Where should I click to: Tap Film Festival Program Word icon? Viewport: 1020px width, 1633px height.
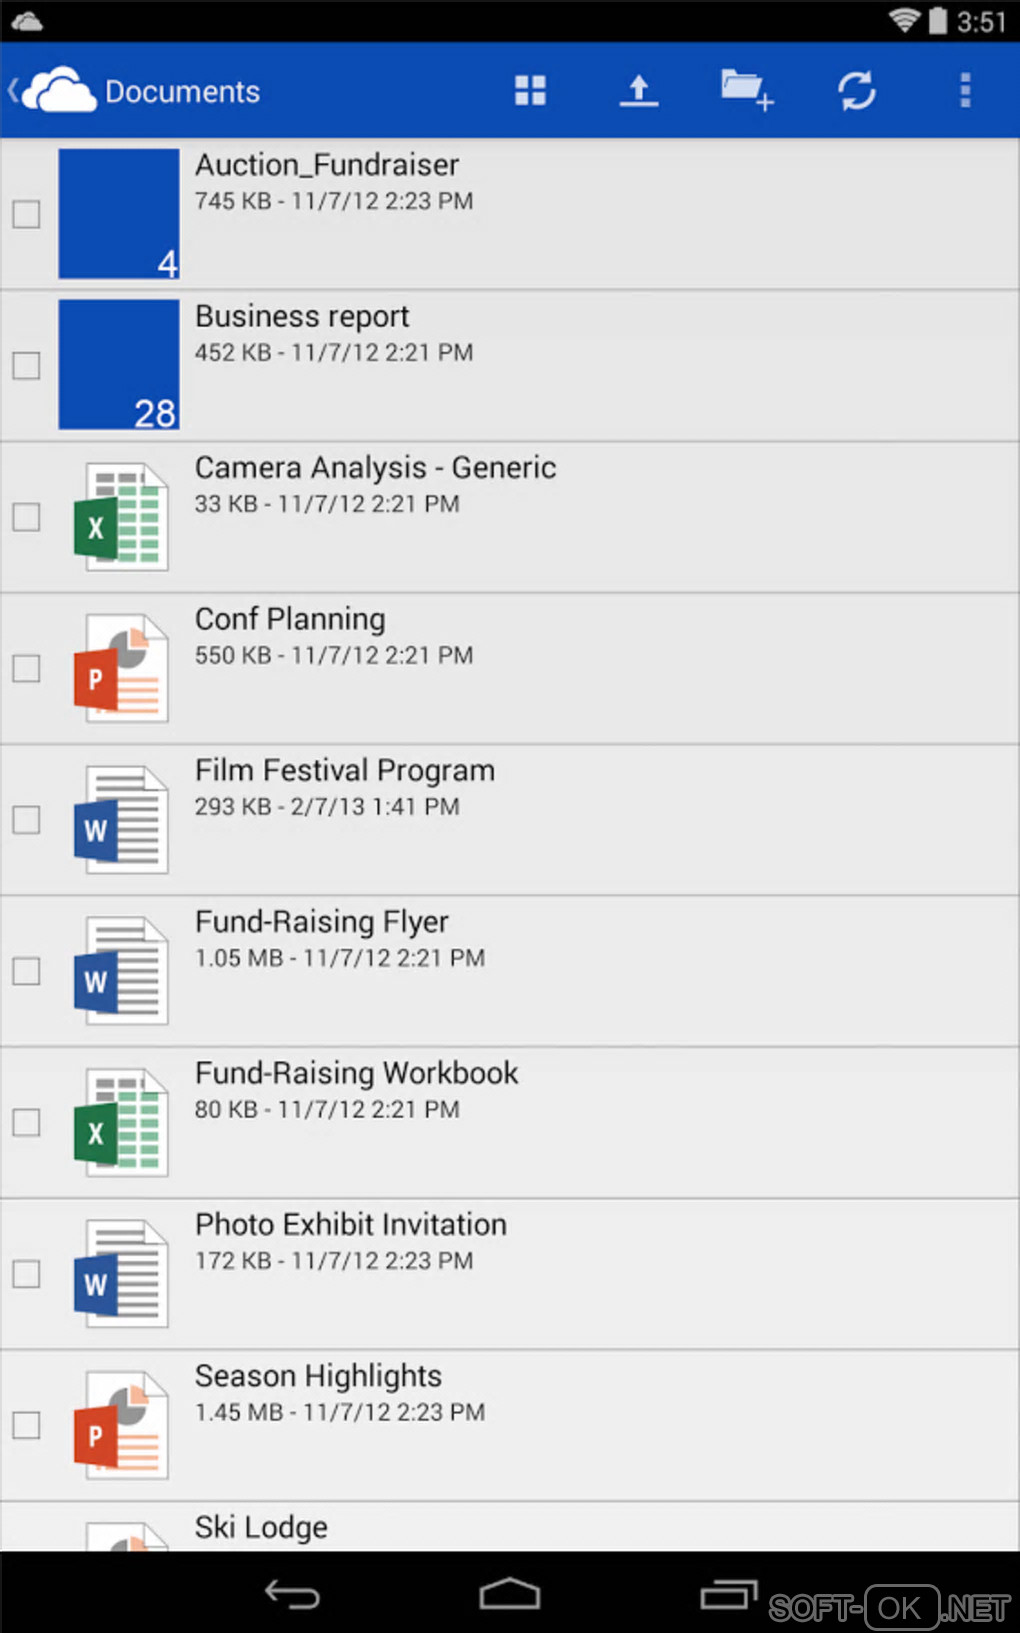point(120,820)
